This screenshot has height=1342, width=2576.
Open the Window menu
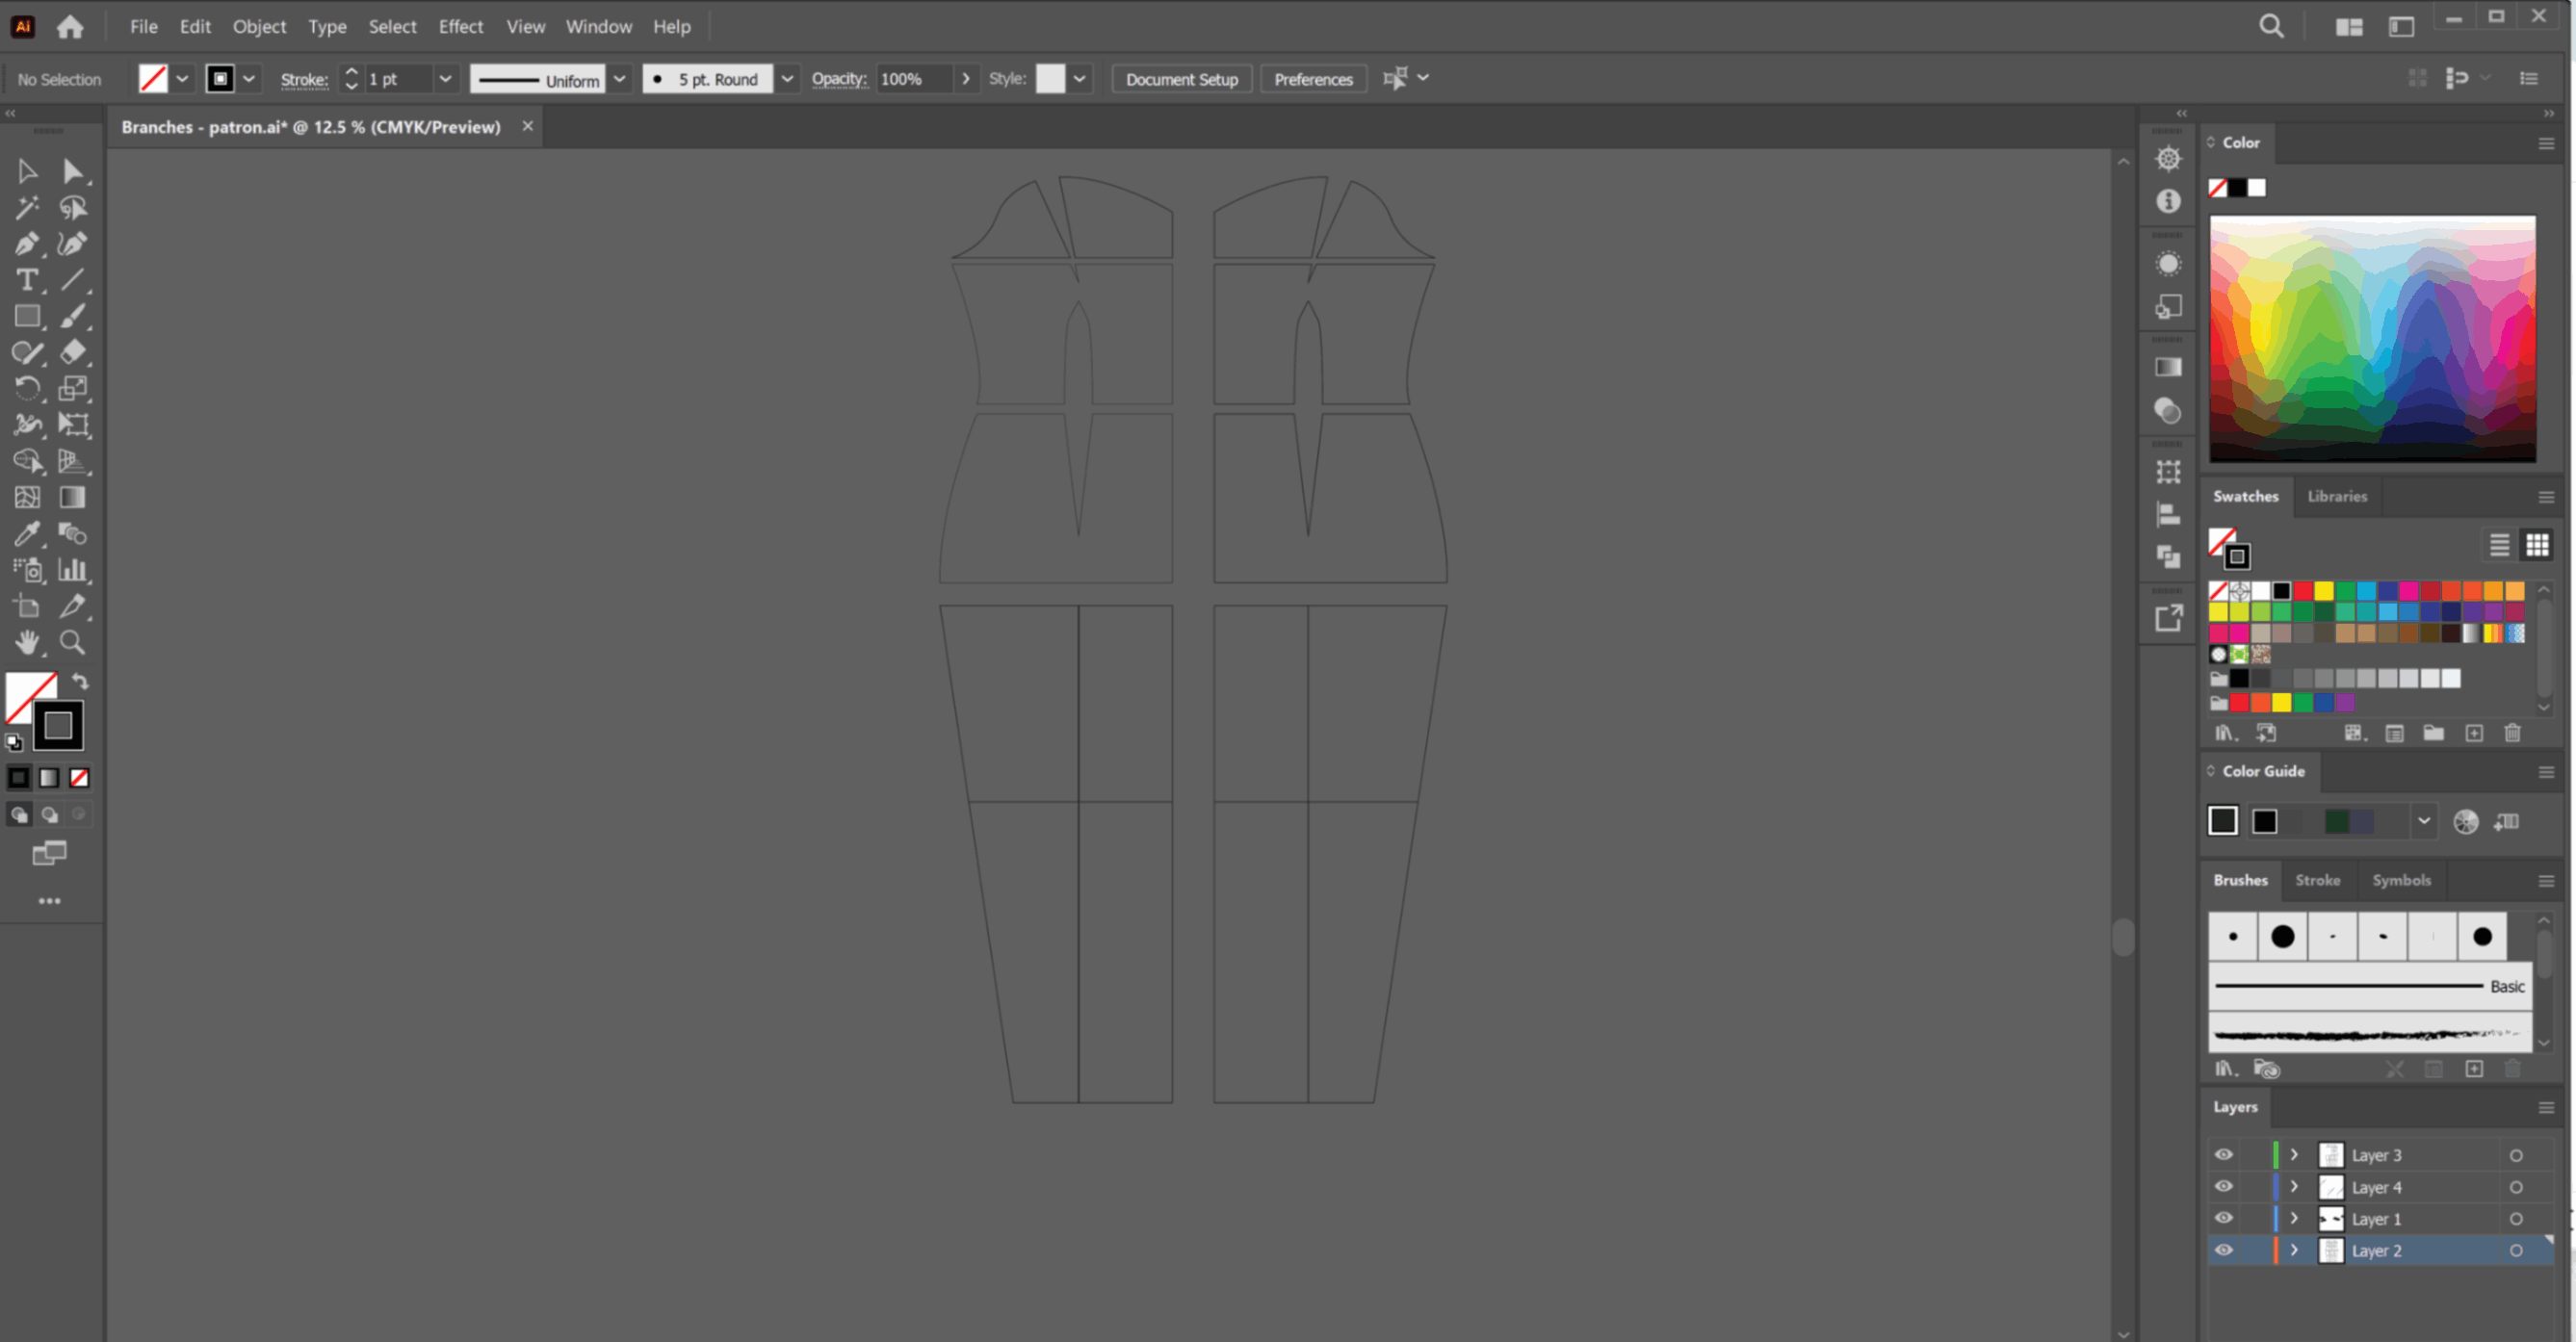599,27
